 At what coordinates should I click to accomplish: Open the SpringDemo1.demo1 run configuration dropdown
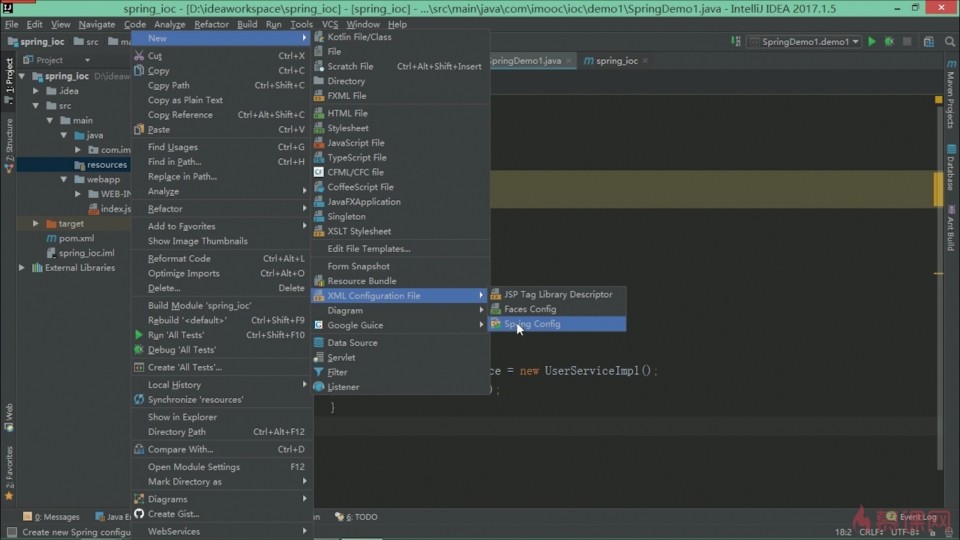point(804,42)
